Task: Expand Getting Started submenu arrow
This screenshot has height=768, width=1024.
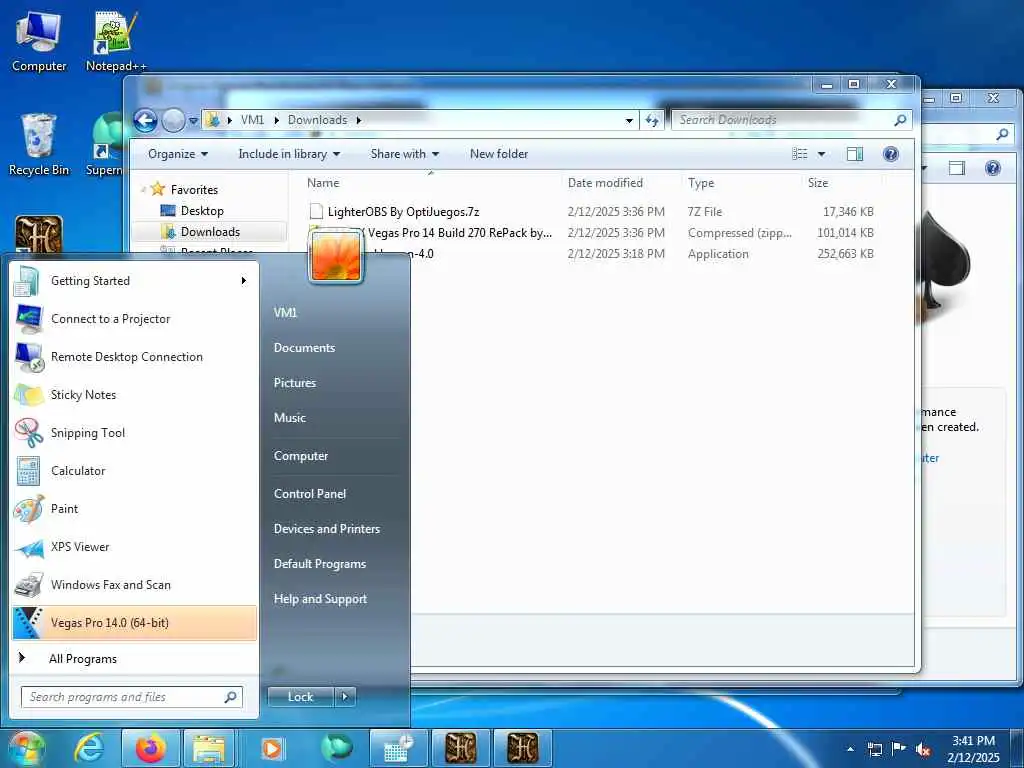Action: 244,281
